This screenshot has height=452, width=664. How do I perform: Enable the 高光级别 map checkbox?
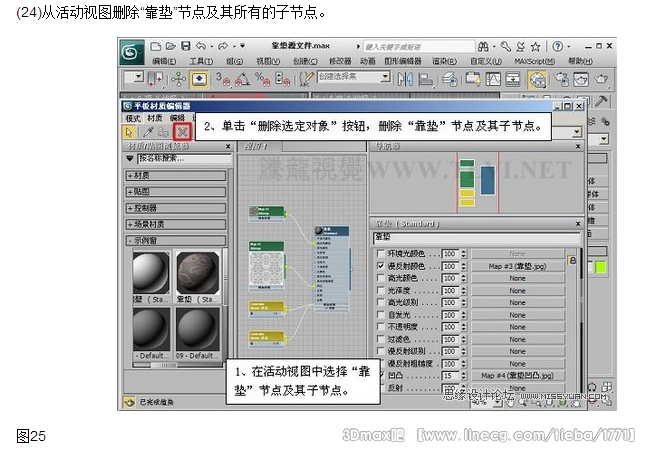[380, 302]
